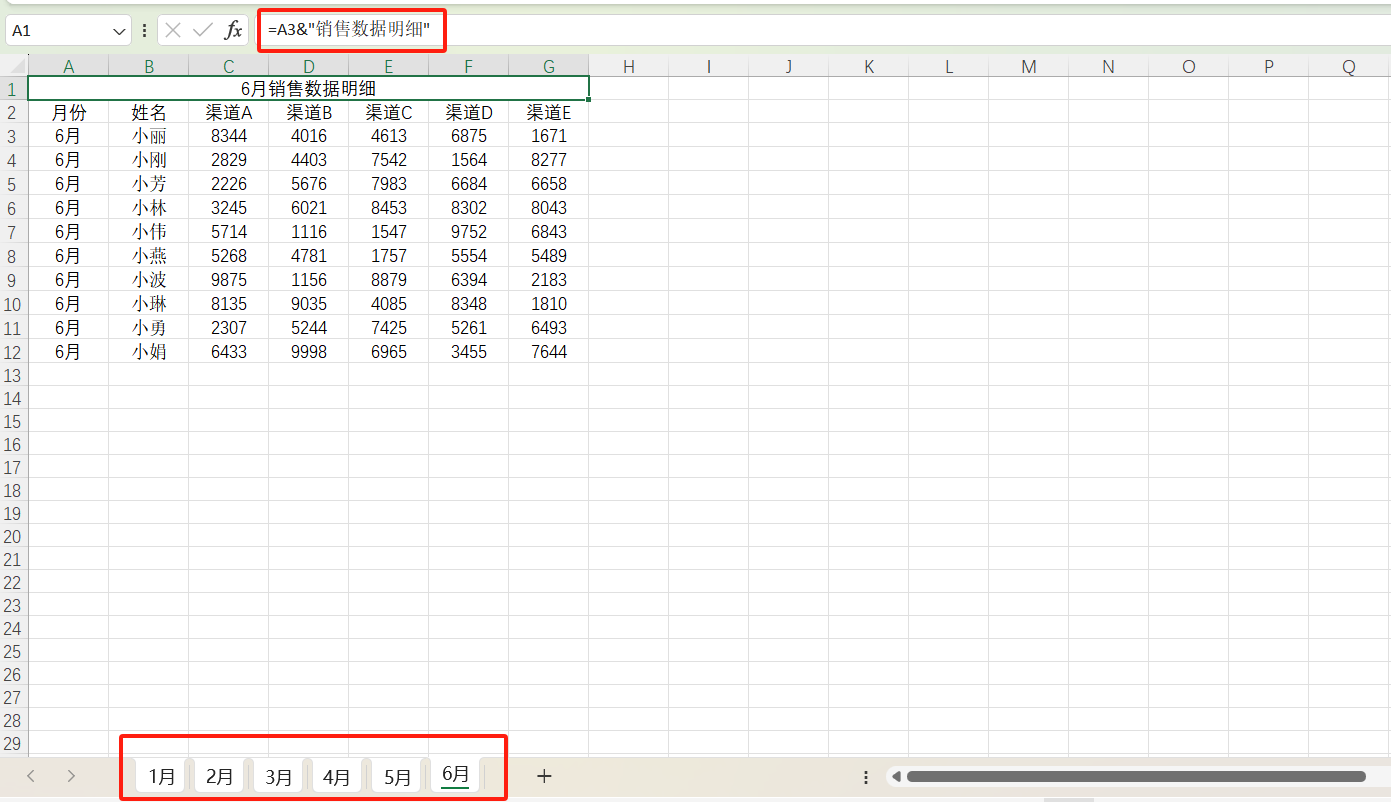
Task: Click the horizontal scrollbar thumb
Action: [x=1135, y=776]
